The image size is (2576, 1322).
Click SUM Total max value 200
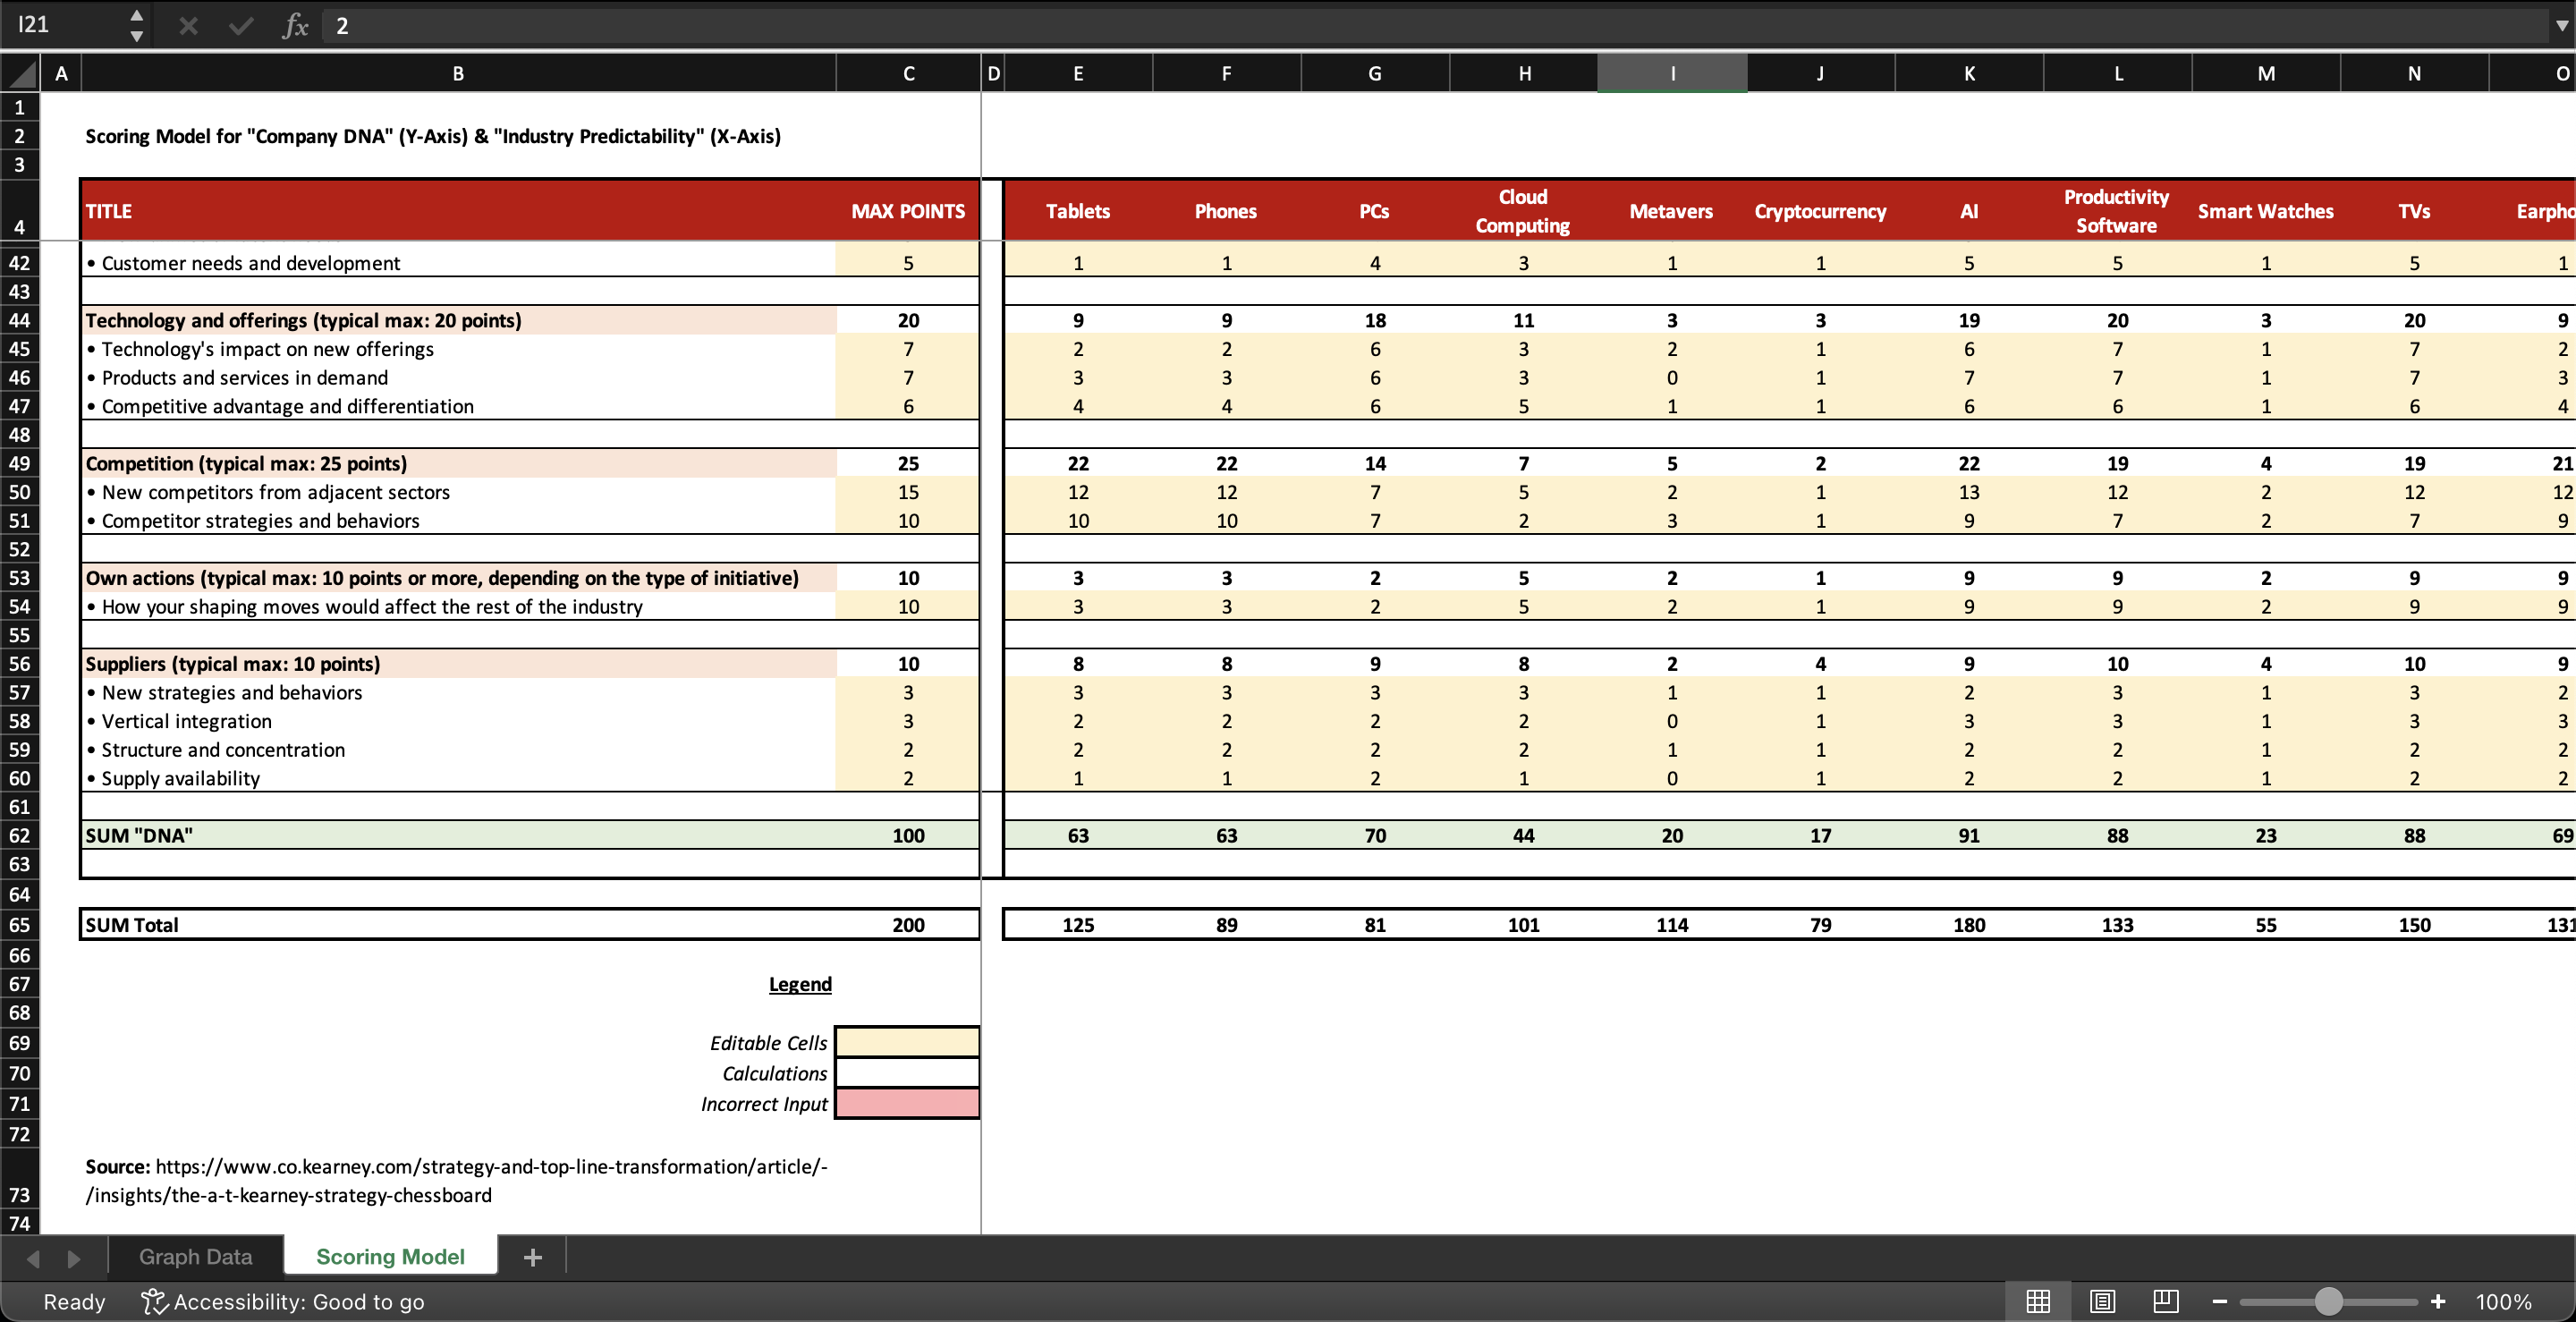(x=908, y=924)
